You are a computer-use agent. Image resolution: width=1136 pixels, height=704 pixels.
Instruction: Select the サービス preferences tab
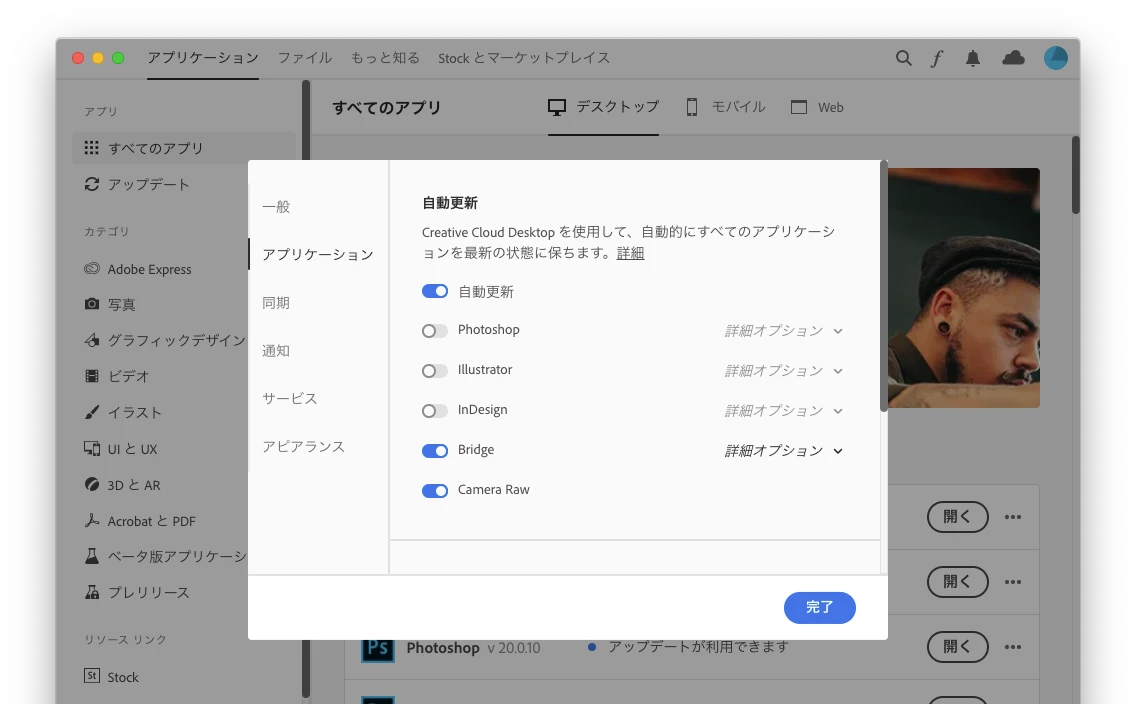(x=290, y=398)
